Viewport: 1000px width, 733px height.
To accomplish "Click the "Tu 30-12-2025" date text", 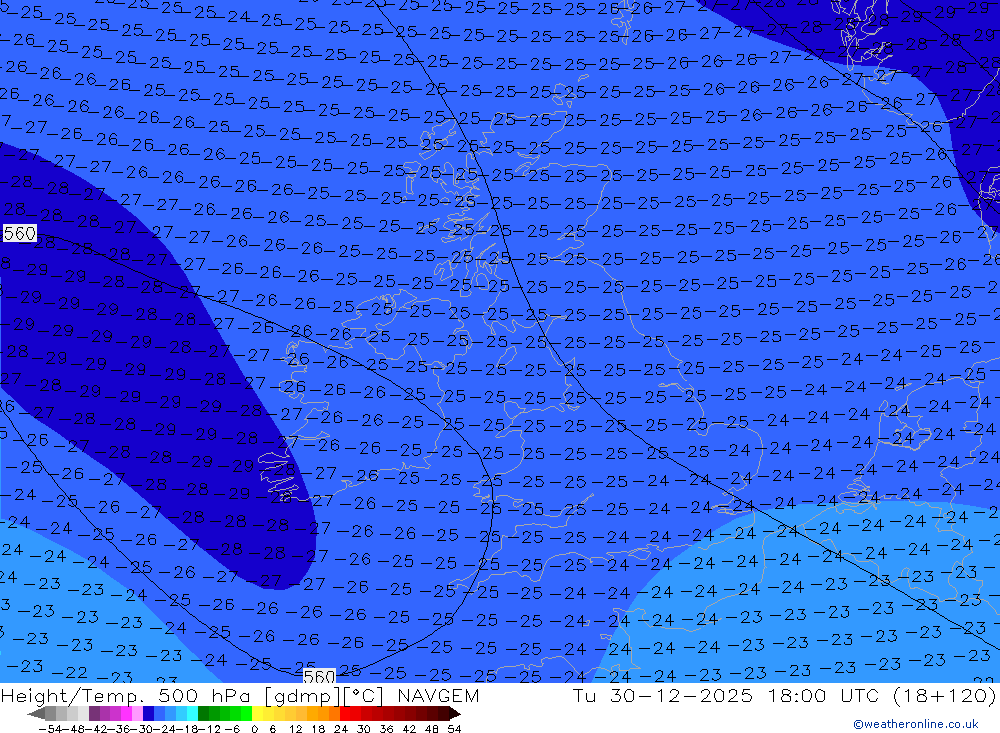I will pos(649,696).
